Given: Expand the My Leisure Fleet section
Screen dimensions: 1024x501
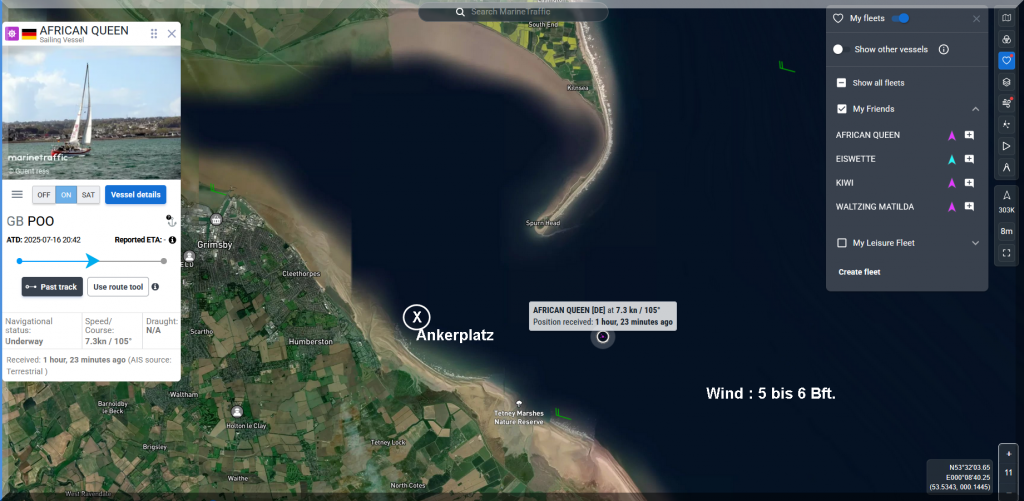Looking at the screenshot, I should pos(975,243).
